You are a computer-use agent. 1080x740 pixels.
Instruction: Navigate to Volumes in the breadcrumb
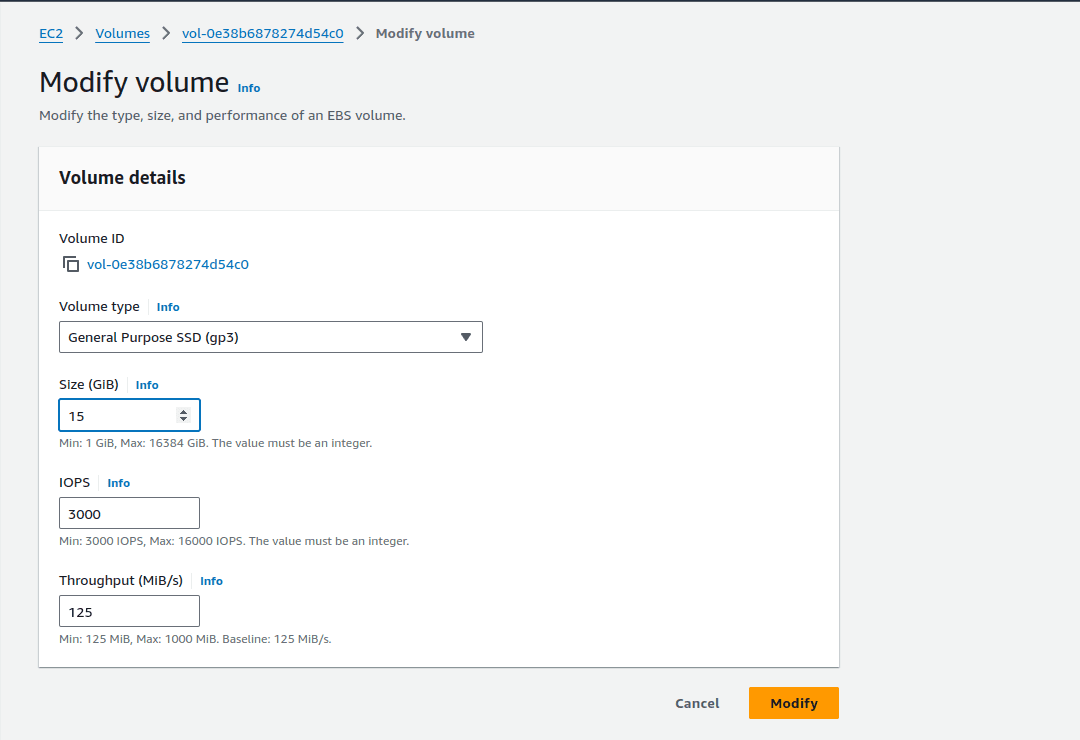click(122, 34)
